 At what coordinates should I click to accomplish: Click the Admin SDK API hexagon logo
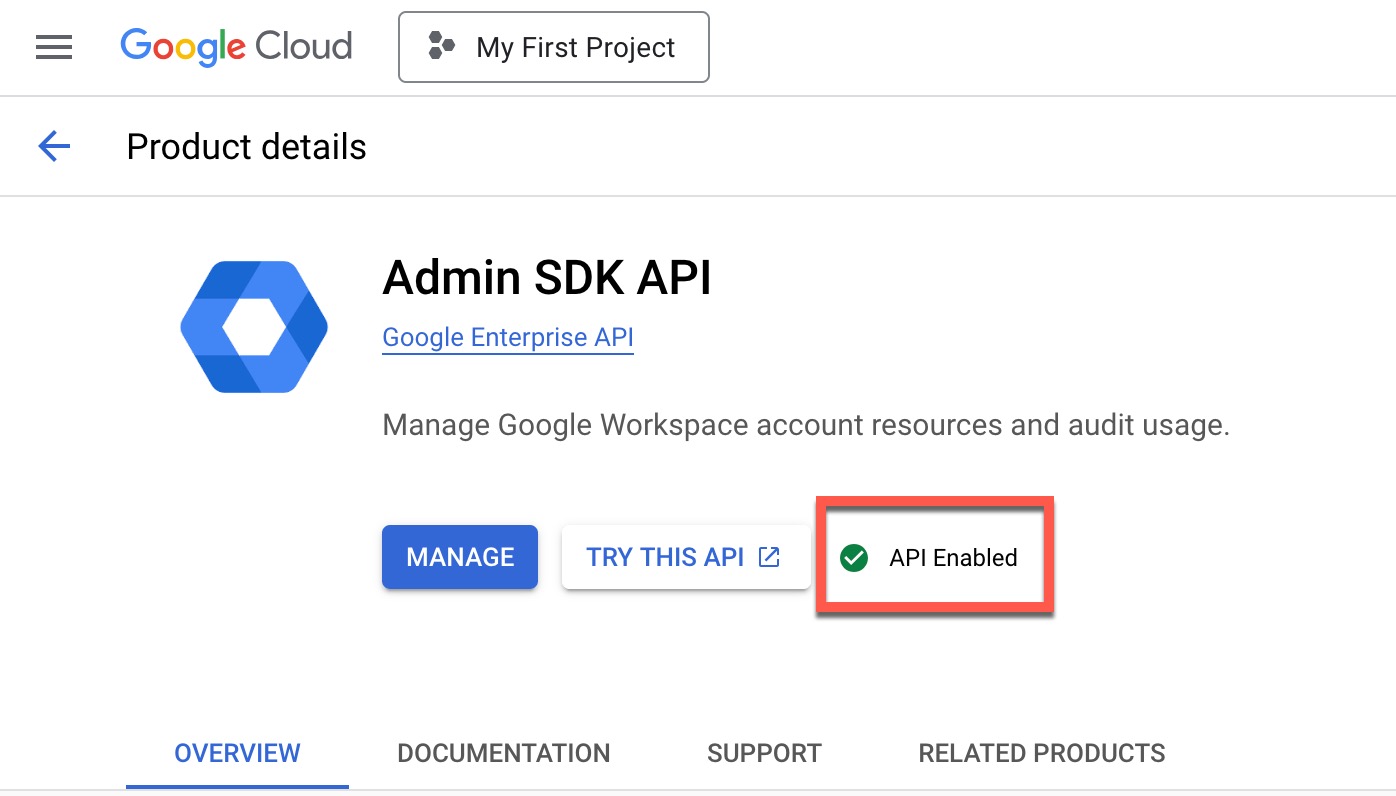coord(253,326)
